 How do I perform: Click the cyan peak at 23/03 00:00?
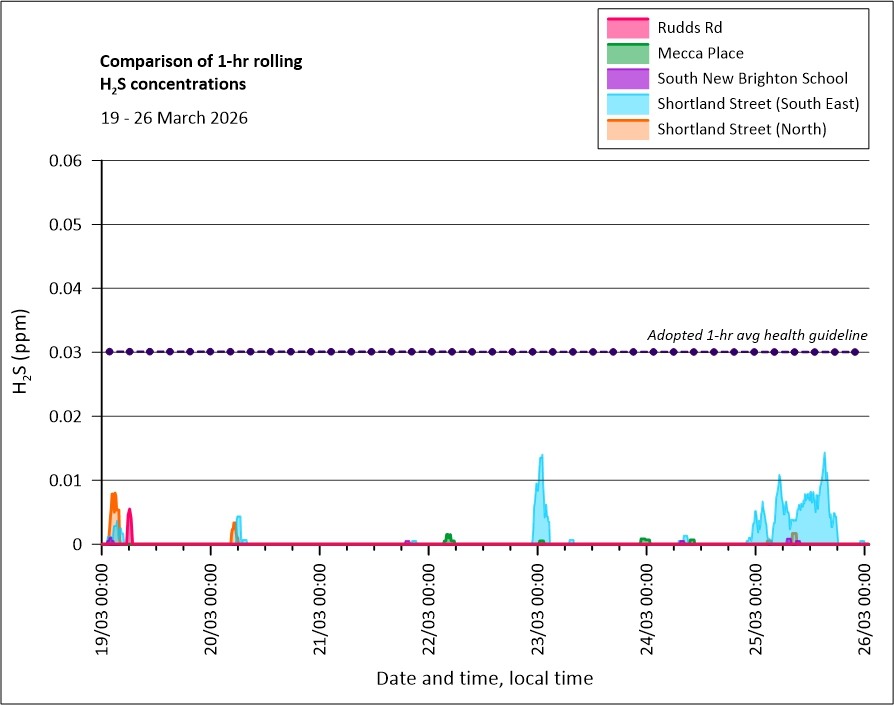[x=541, y=470]
